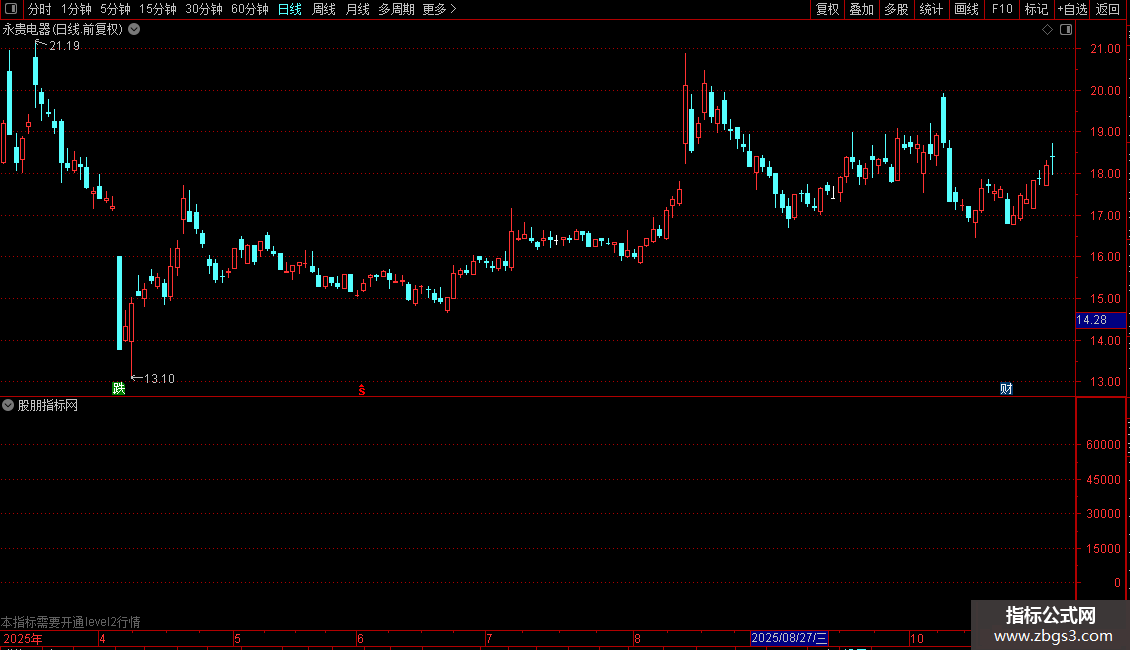Click the 本指标需要开通level2行情 notice
Image resolution: width=1130 pixels, height=650 pixels.
click(71, 622)
